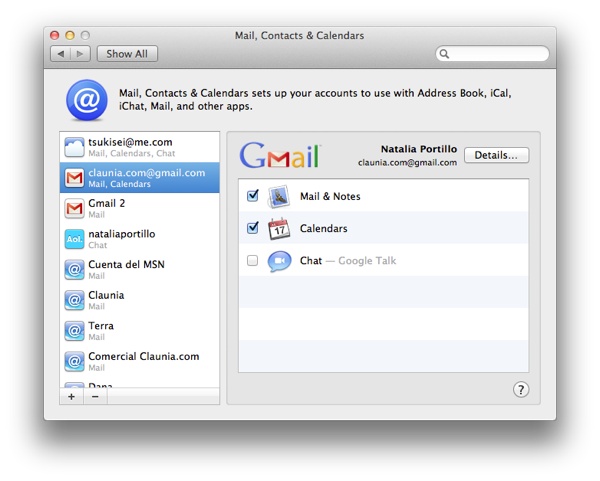600x481 pixels.
Task: Select the Terra account name
Action: pos(101,326)
